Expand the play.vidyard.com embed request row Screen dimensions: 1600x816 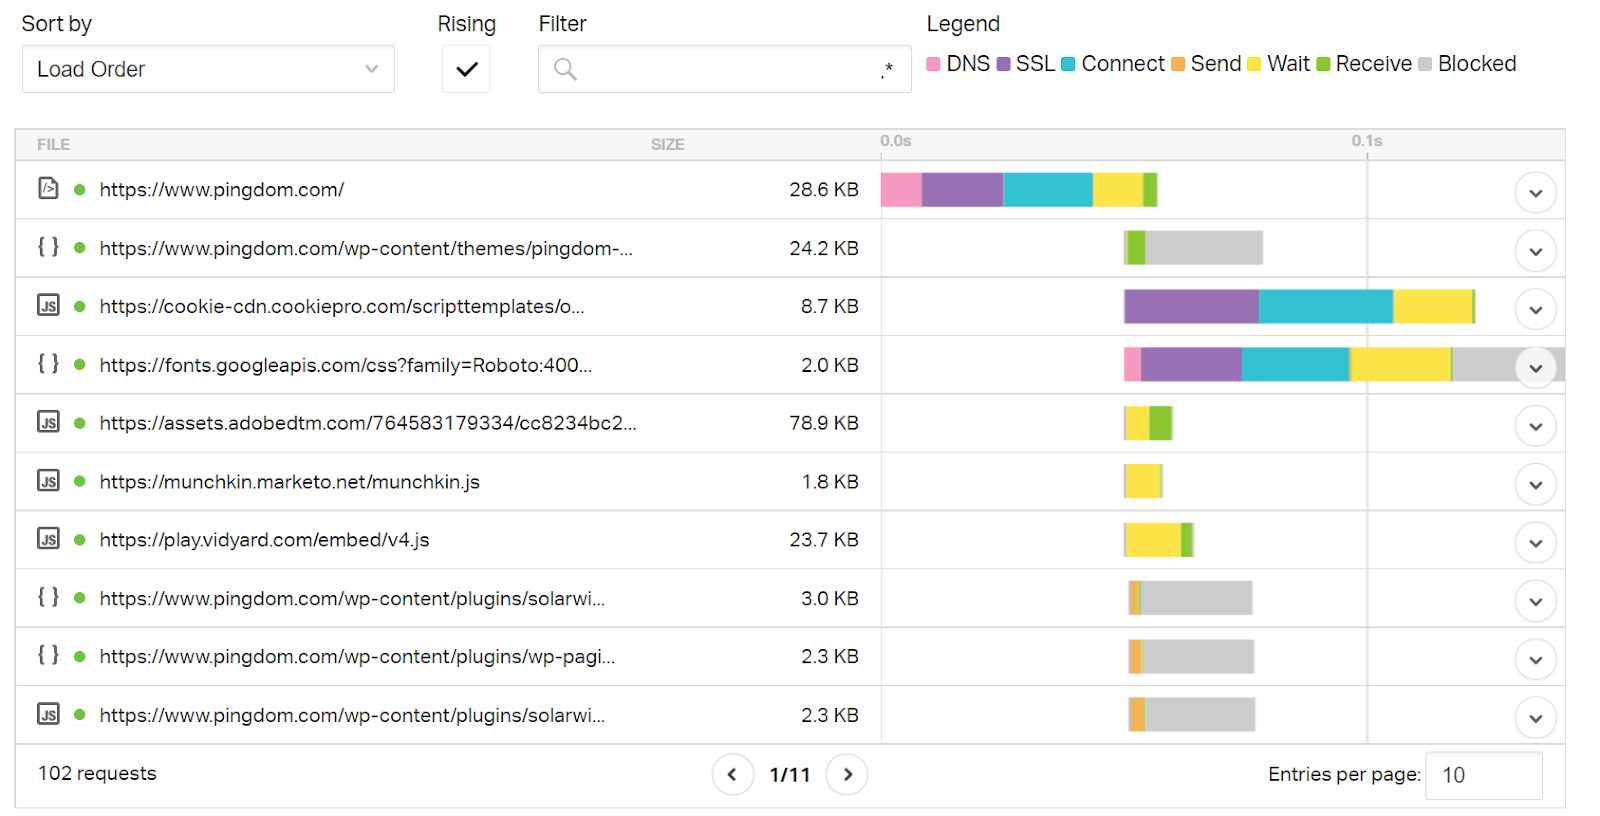1535,543
